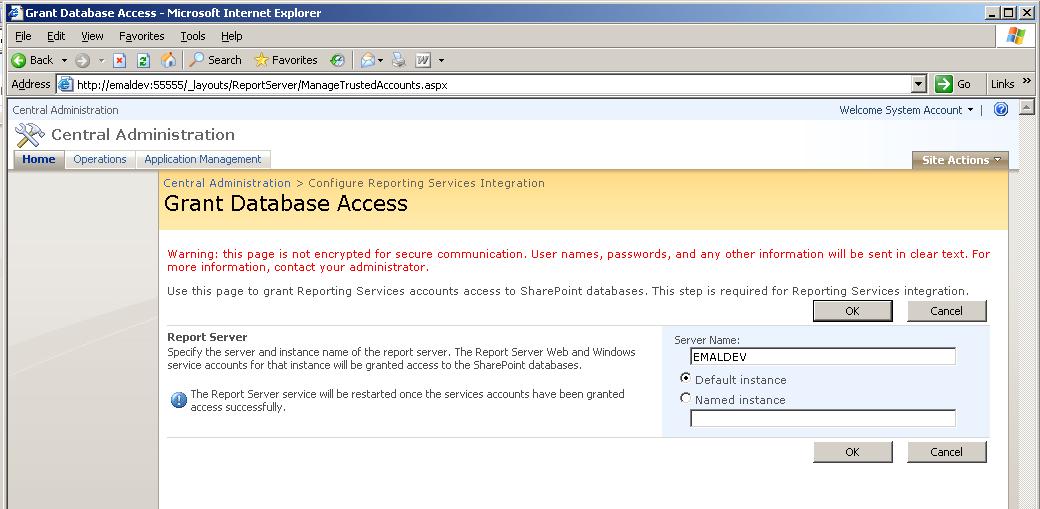Click the Central Administration top-left link
The height and width of the screenshot is (509, 1040).
tap(65, 110)
